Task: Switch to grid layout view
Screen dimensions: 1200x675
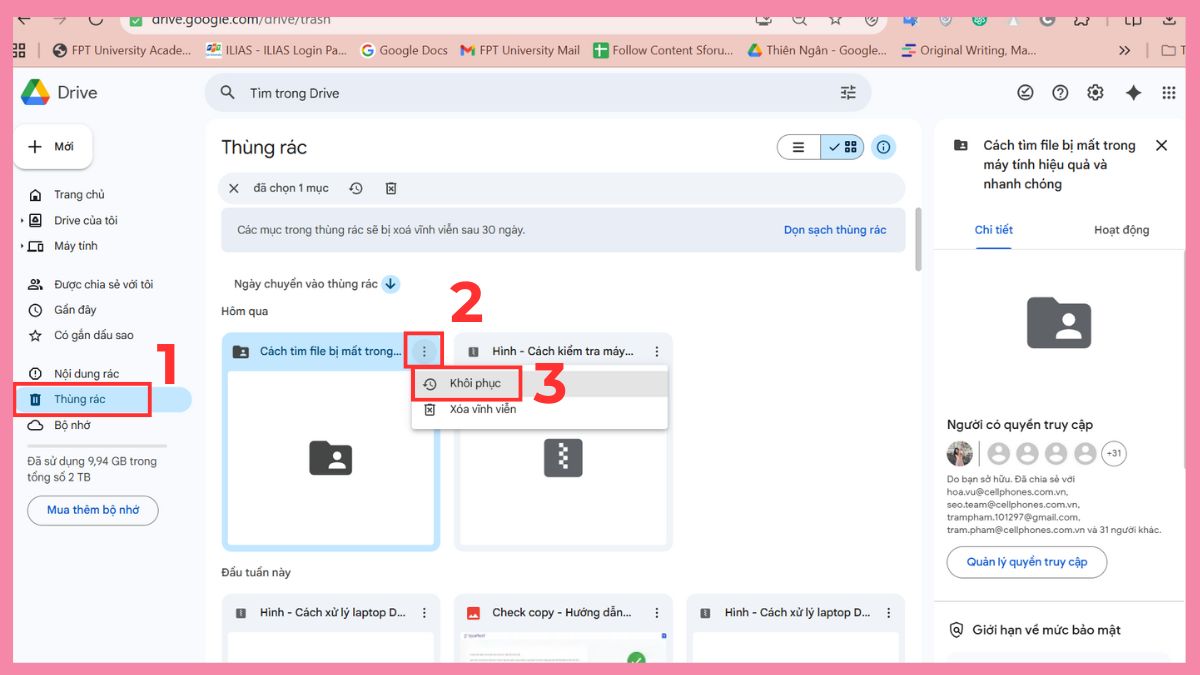Action: (x=842, y=147)
